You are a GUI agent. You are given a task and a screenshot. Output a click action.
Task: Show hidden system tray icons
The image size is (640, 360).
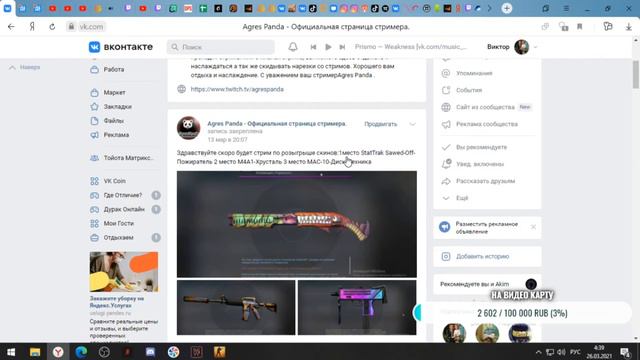[x=538, y=352]
